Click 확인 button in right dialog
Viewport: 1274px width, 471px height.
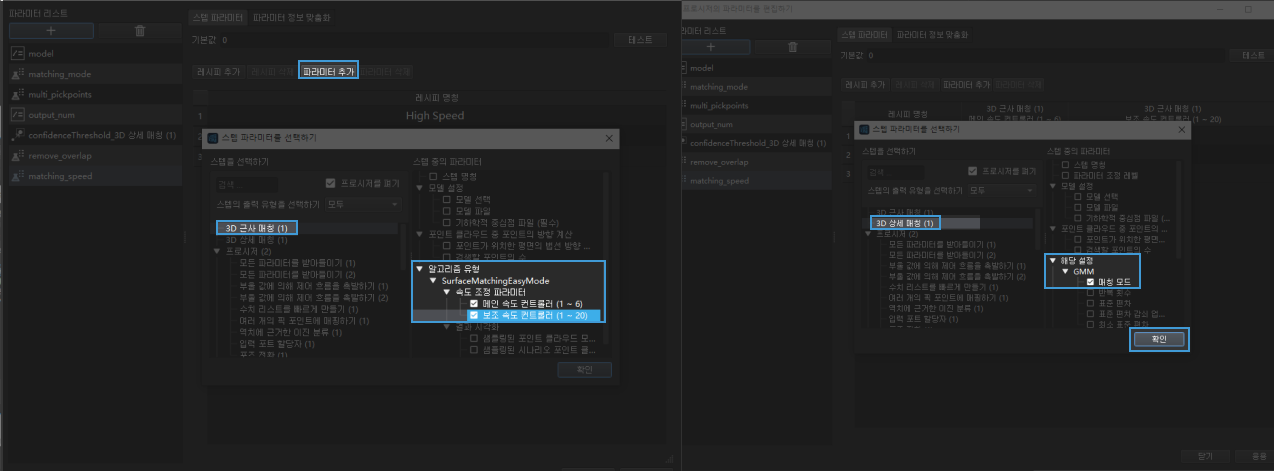(1158, 340)
